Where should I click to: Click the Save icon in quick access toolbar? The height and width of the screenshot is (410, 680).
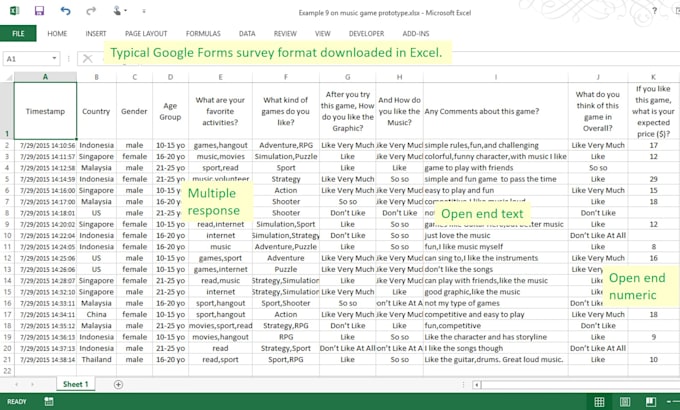(x=39, y=11)
